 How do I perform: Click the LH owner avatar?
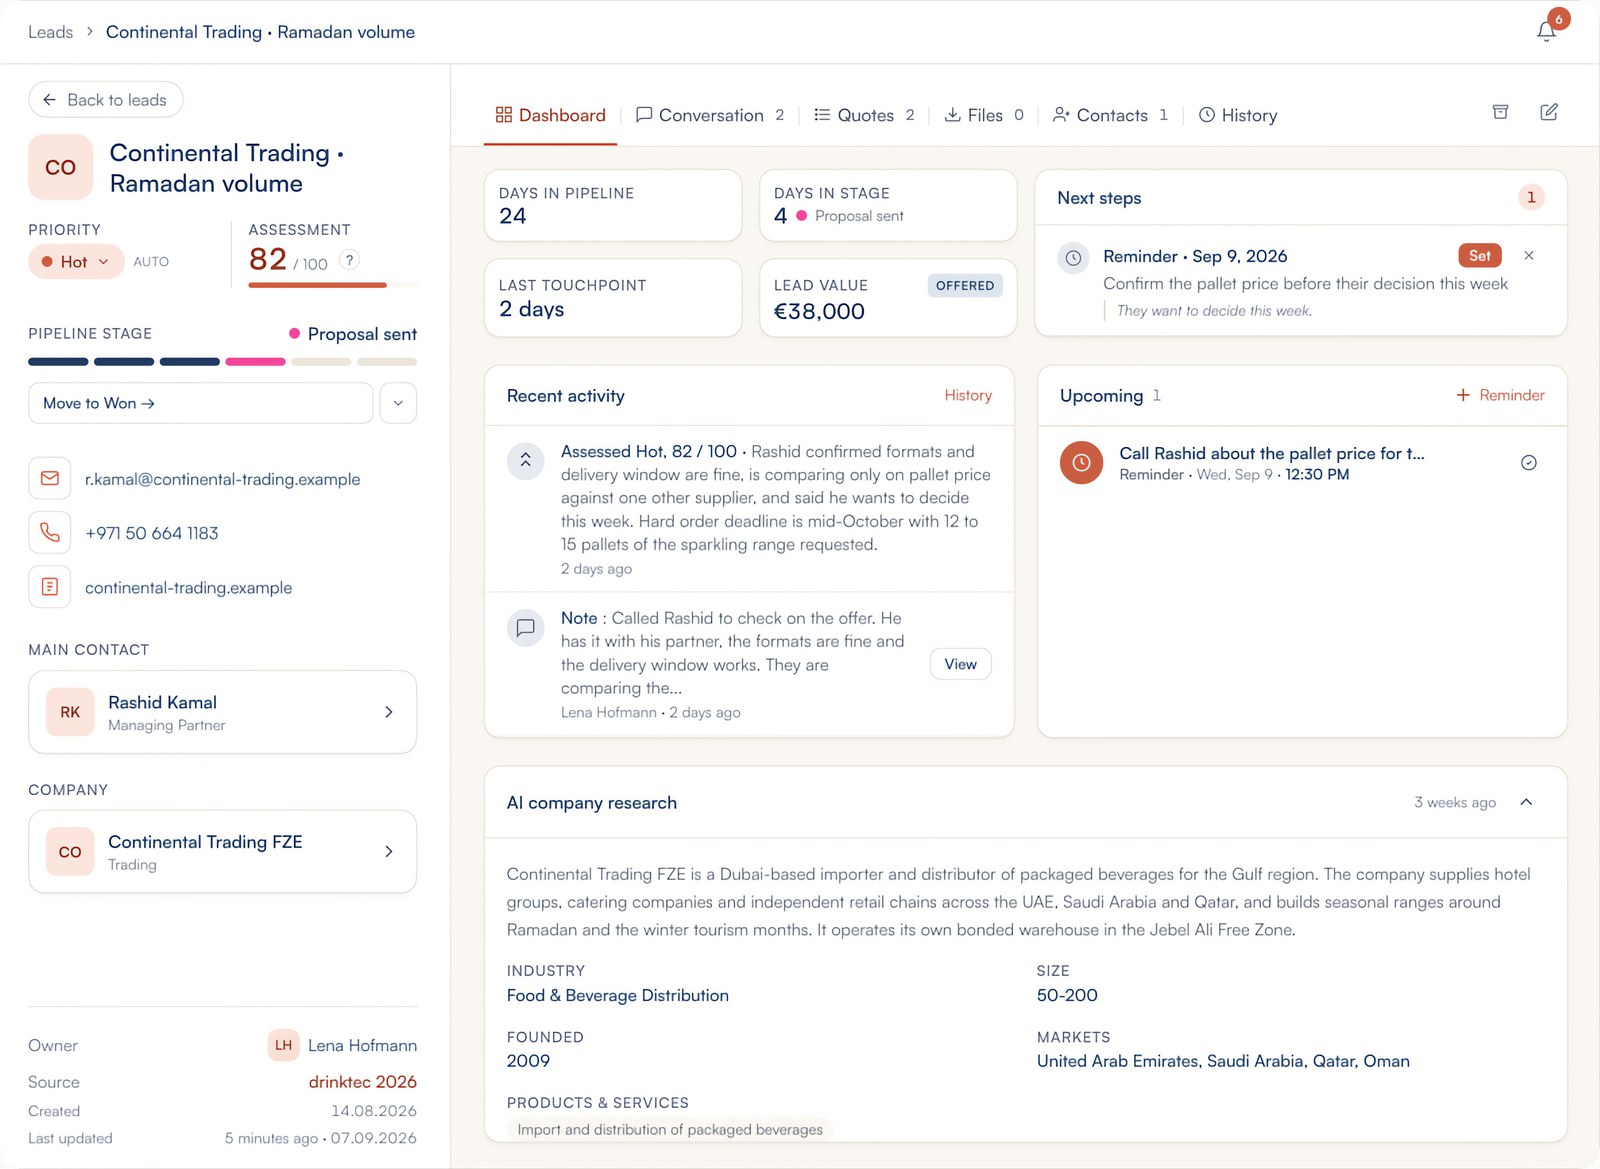[x=284, y=1045]
